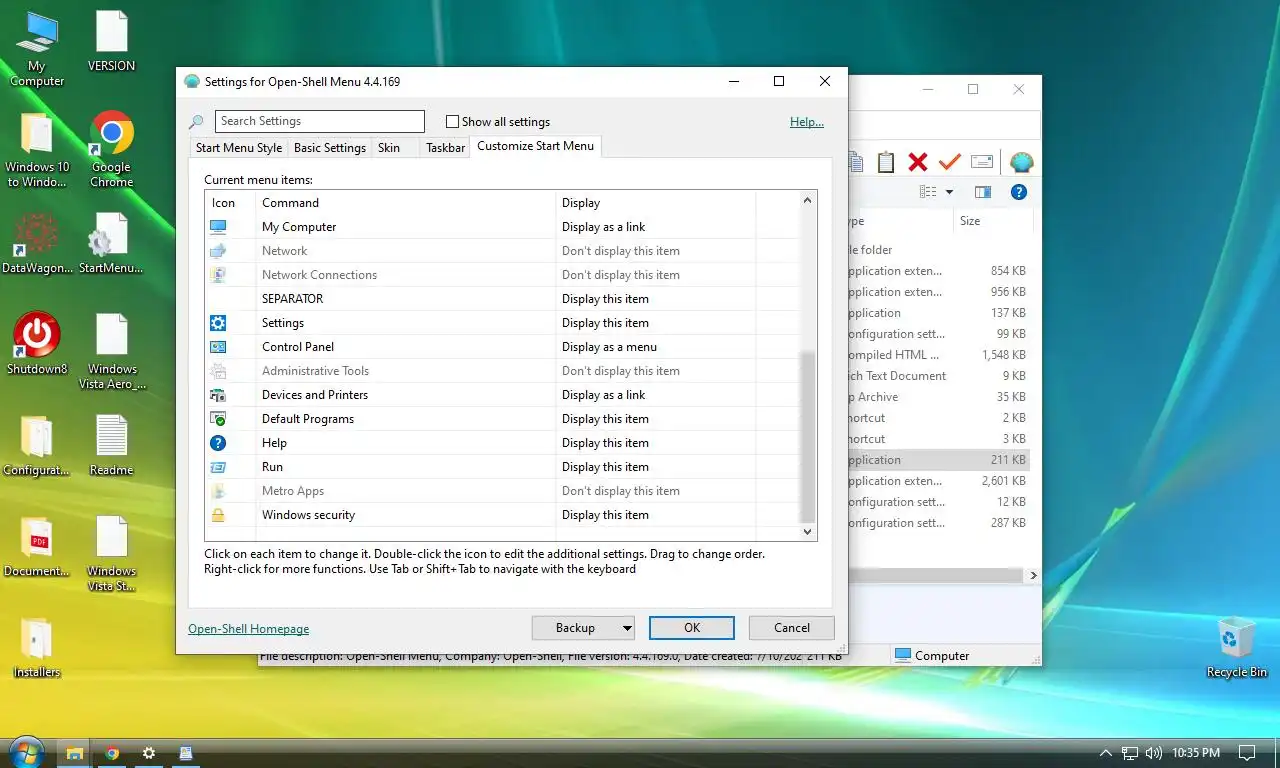Click the taskbar clock showing 10:35 PM

click(x=1196, y=753)
